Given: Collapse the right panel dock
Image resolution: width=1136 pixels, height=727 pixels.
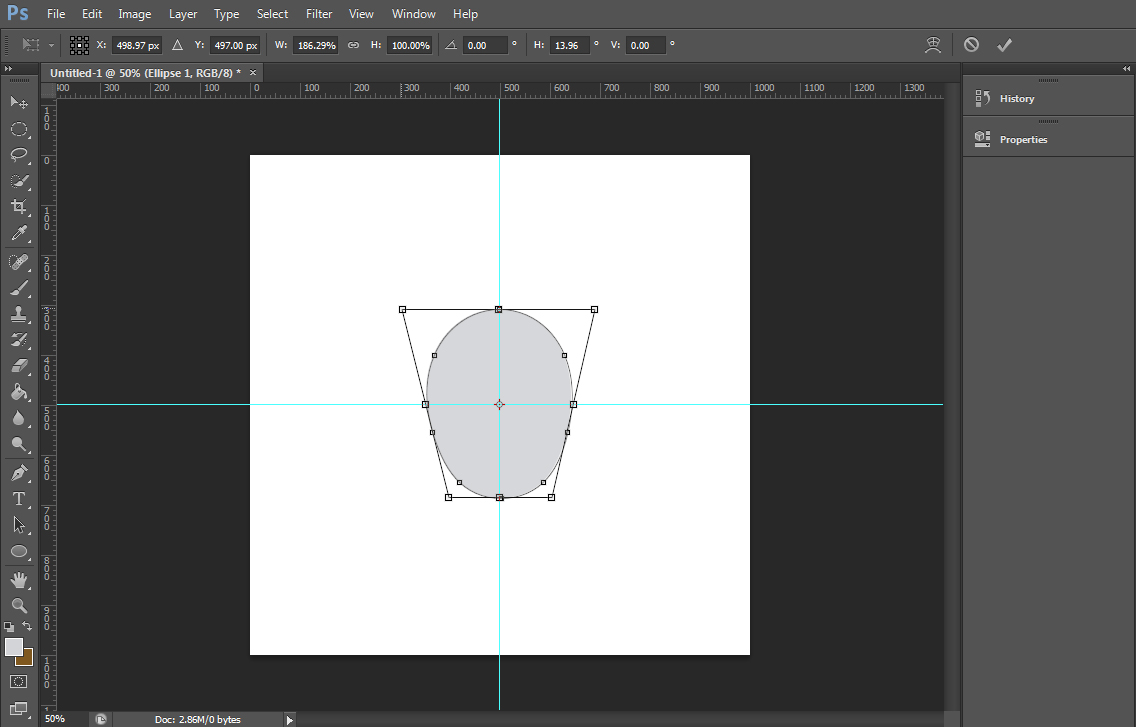Looking at the screenshot, I should pos(1127,68).
